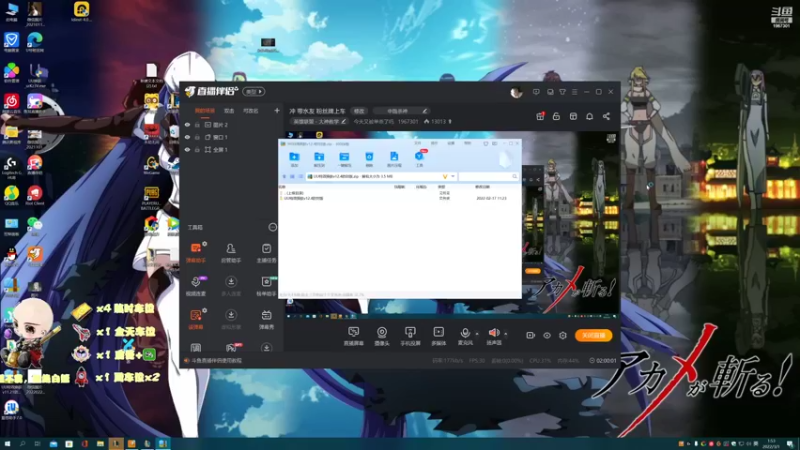
Task: Click the bell notification icon in the stream header
Action: 589,116
